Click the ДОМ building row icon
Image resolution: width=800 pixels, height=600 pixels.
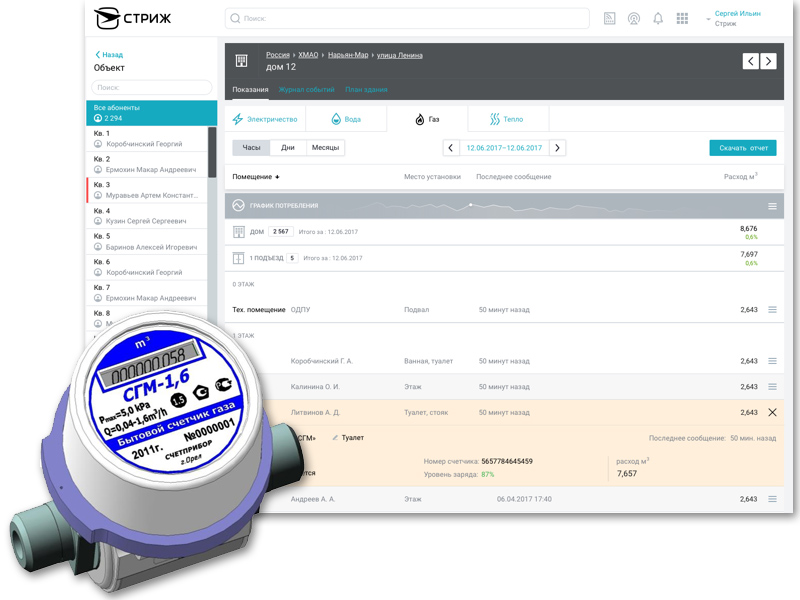[238, 232]
